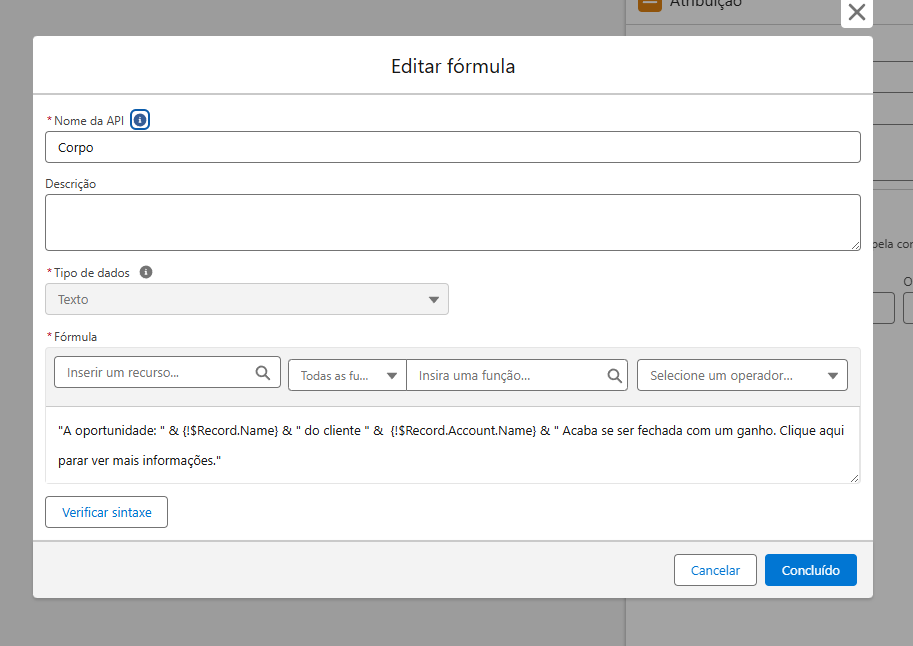Close the Editar fórmula dialog with X

856,12
